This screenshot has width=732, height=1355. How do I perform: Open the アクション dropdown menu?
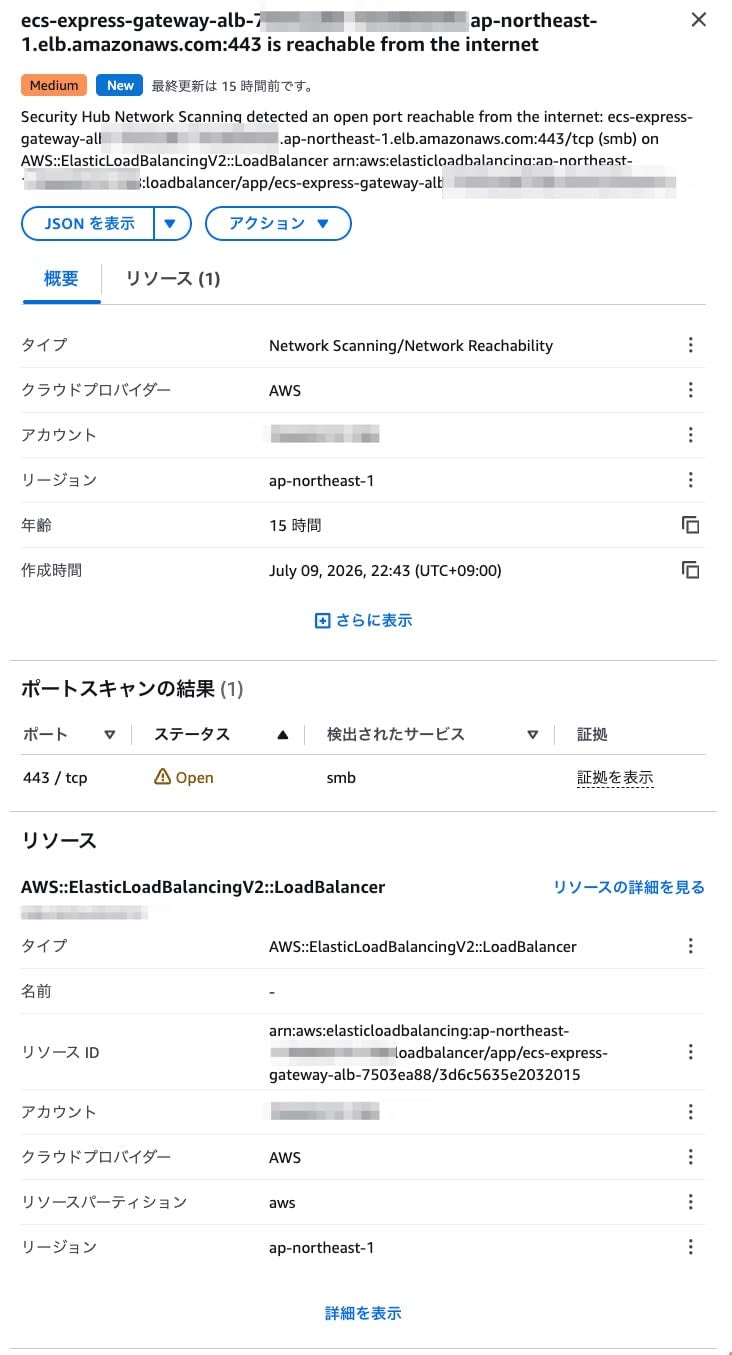coord(278,224)
